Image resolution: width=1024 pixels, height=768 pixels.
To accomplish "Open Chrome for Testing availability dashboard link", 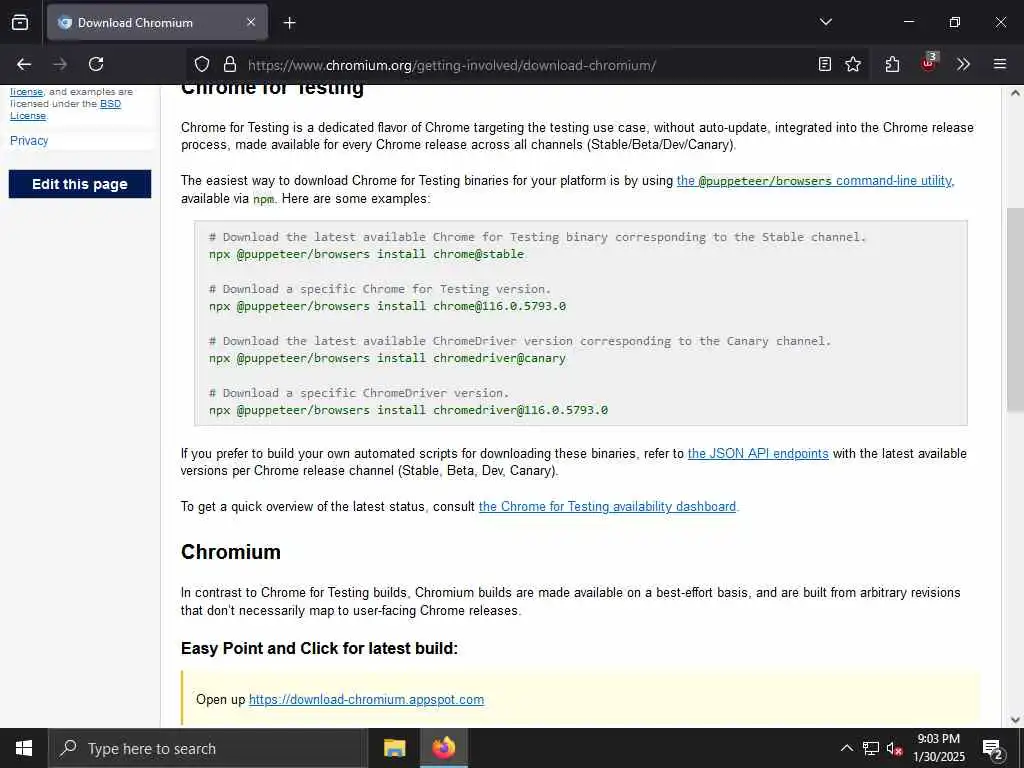I will 607,507.
